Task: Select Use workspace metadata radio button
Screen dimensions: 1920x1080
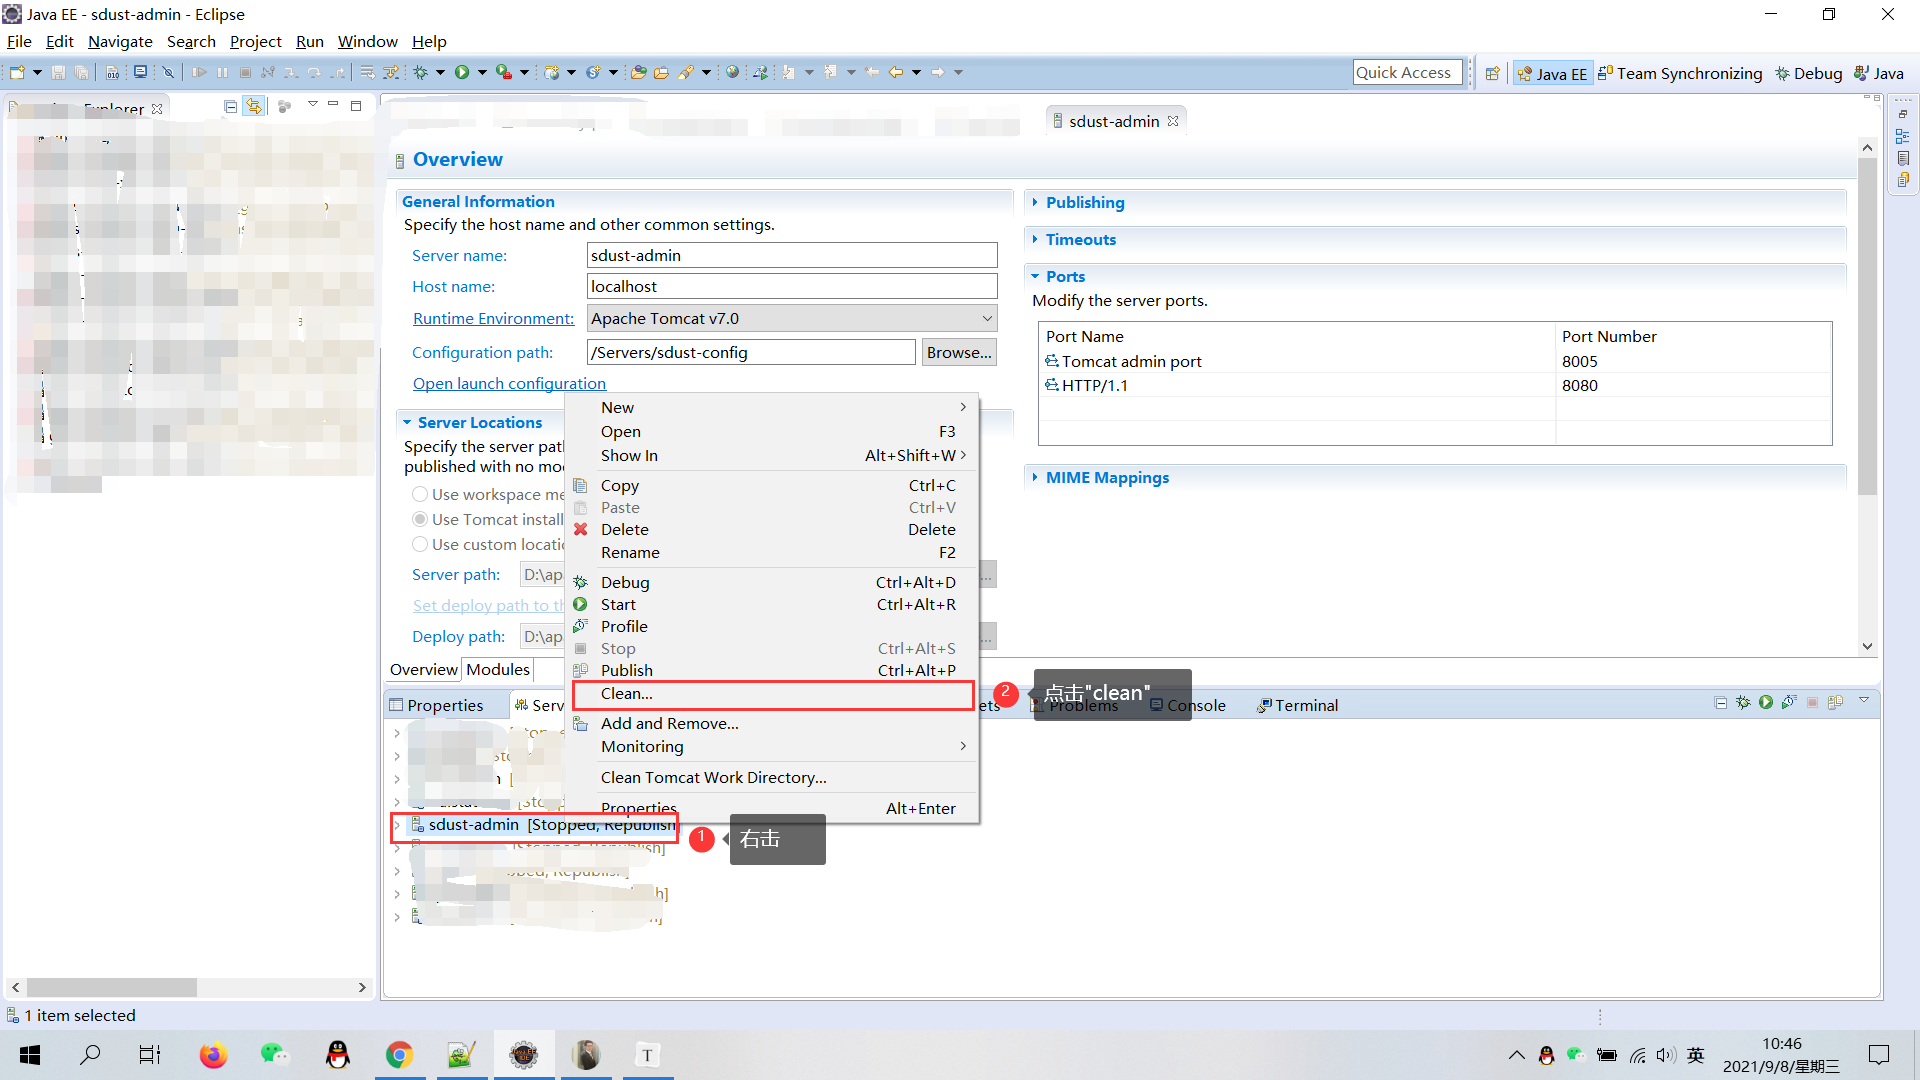Action: tap(420, 494)
